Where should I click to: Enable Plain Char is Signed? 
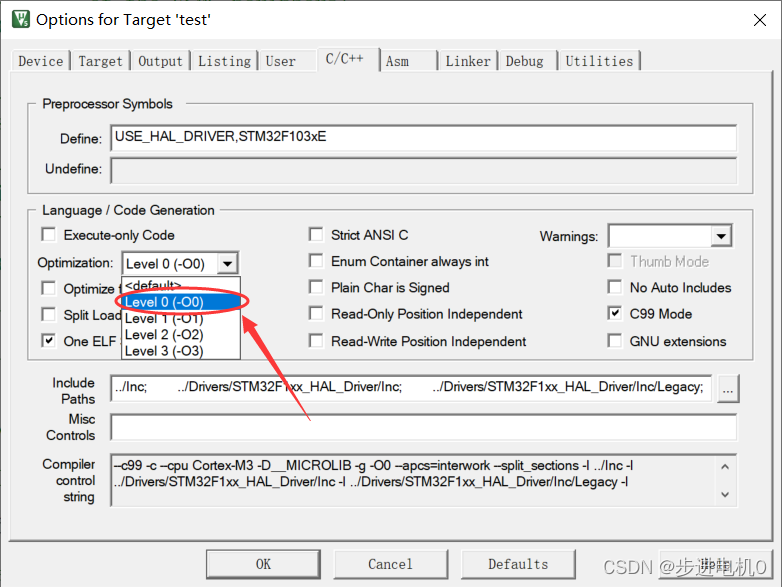316,287
